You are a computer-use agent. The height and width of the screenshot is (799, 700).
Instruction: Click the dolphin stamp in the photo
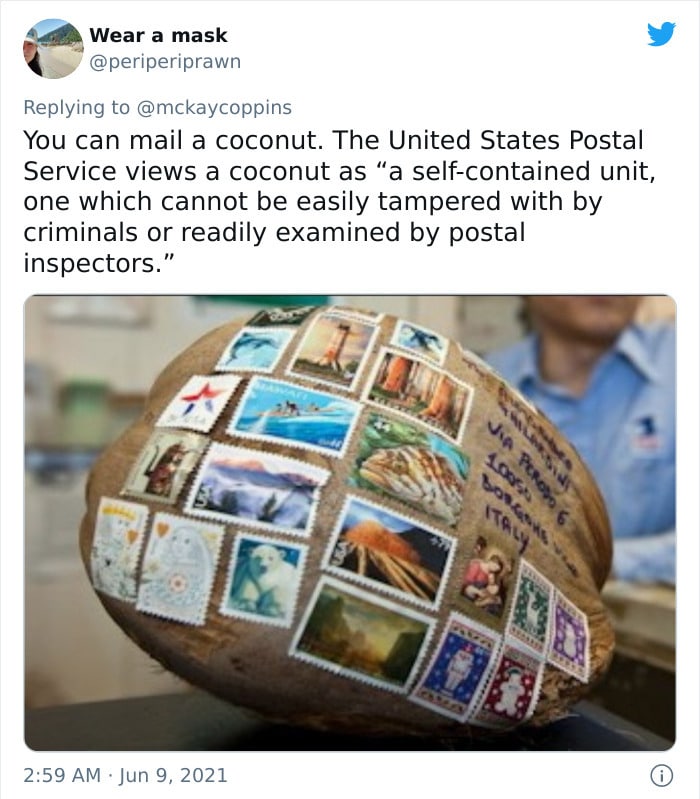point(254,349)
